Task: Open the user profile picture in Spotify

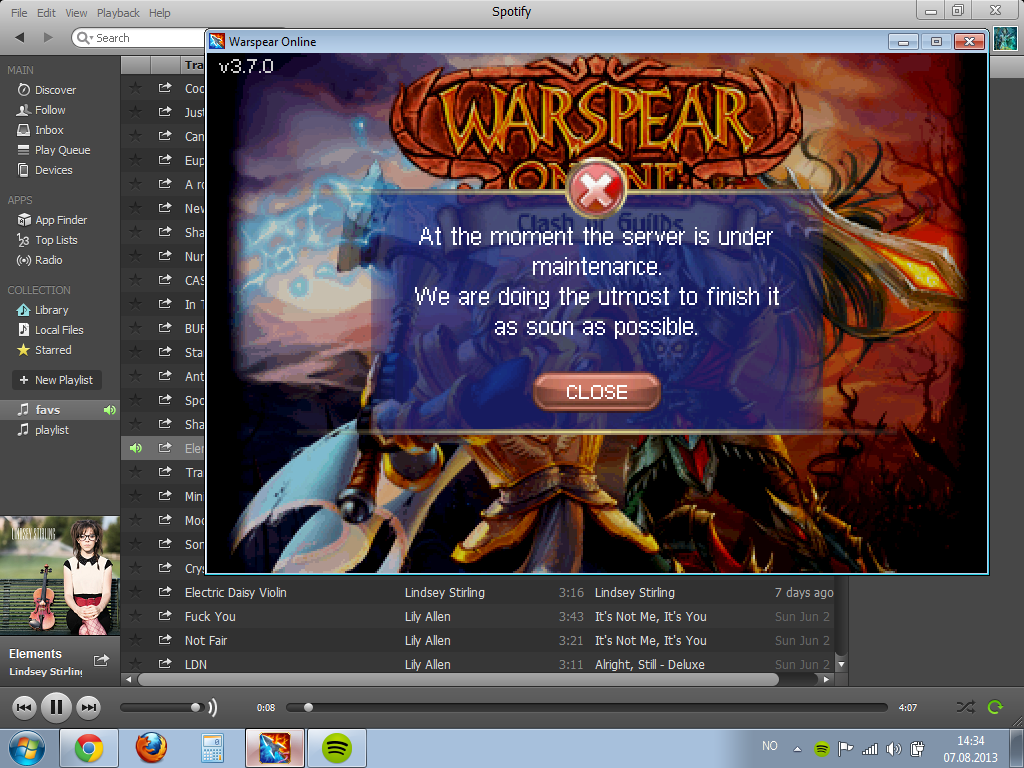Action: click(x=1005, y=39)
